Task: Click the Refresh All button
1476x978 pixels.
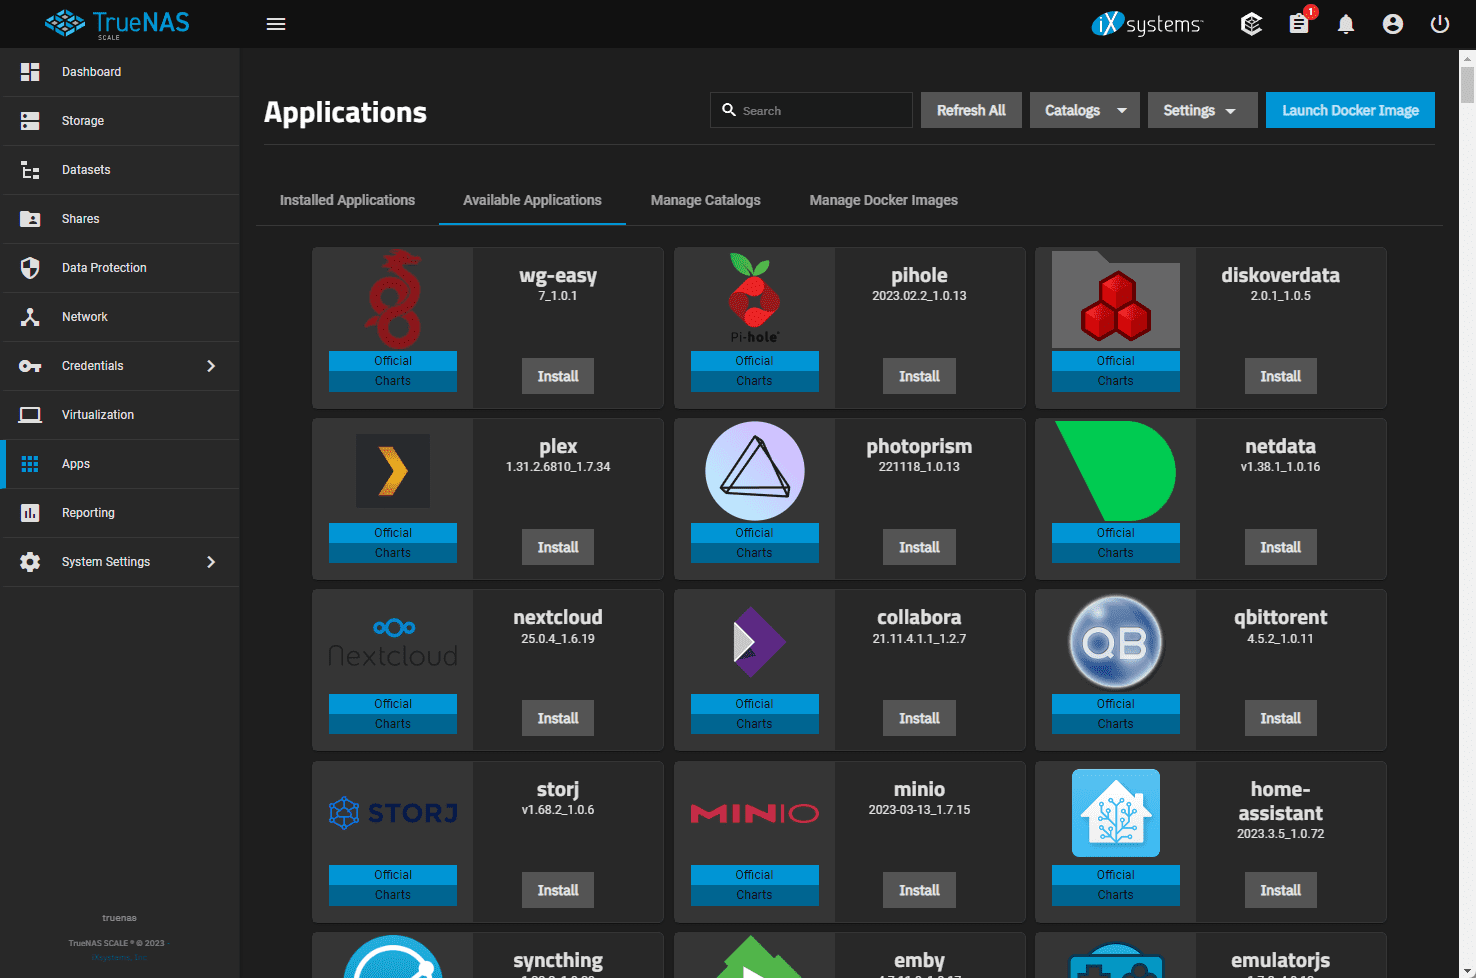Action: (x=971, y=110)
